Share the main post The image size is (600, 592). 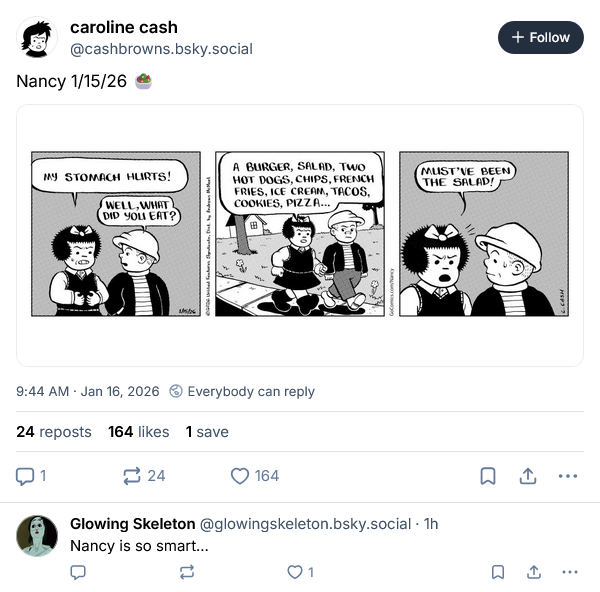click(x=528, y=476)
